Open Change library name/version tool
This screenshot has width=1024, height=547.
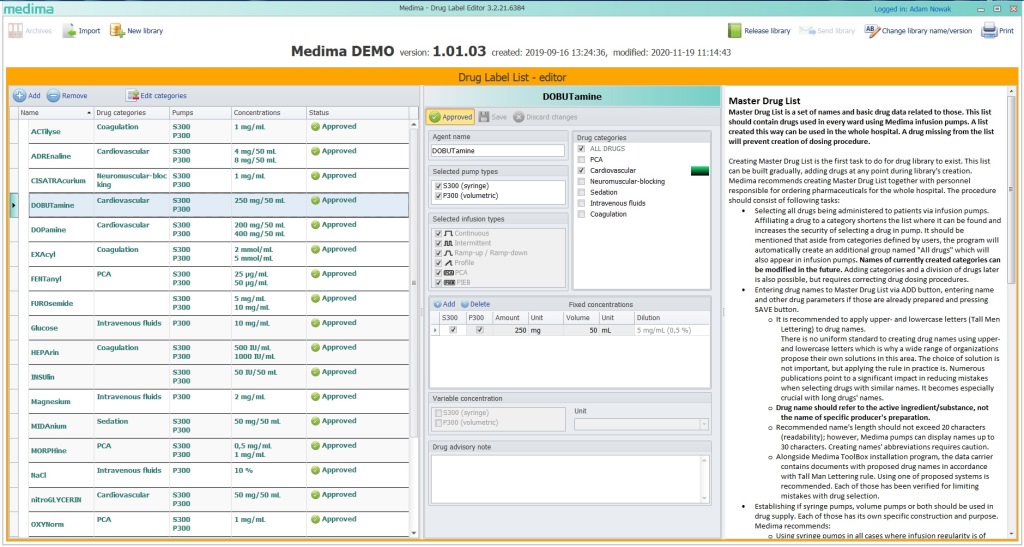tap(871, 30)
